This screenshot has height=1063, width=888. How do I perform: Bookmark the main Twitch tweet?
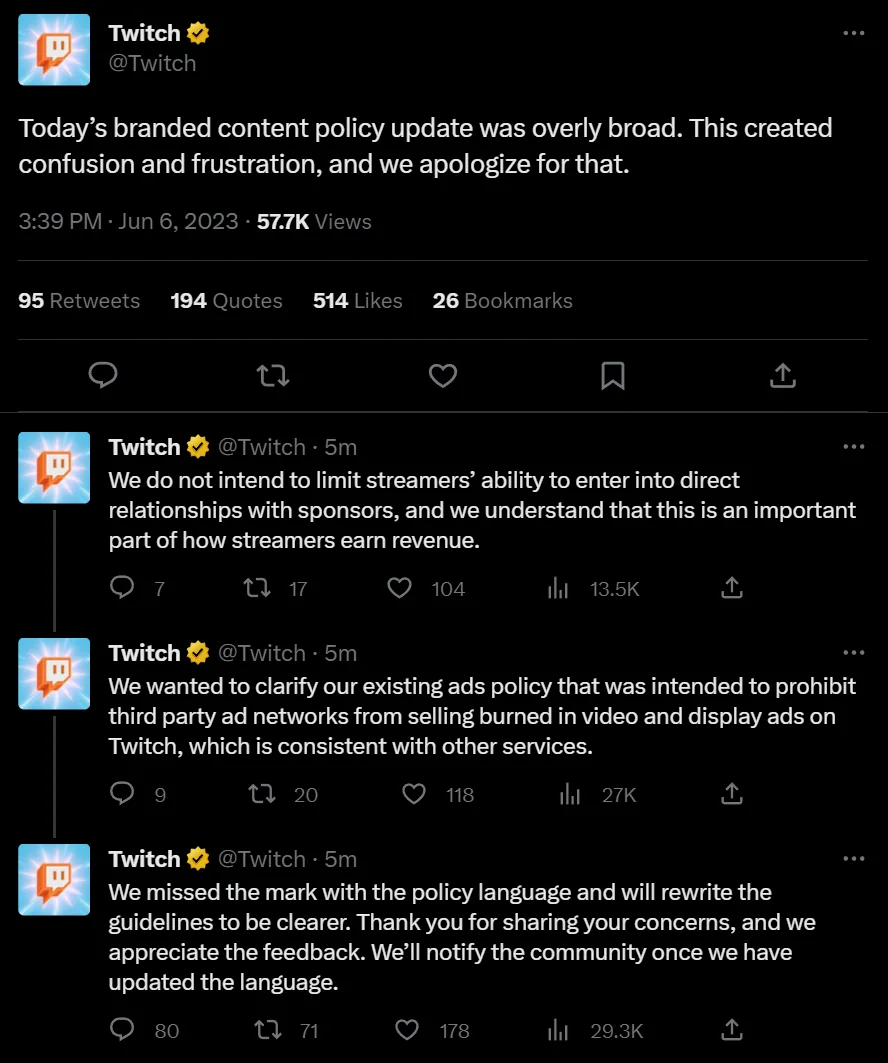pos(613,375)
